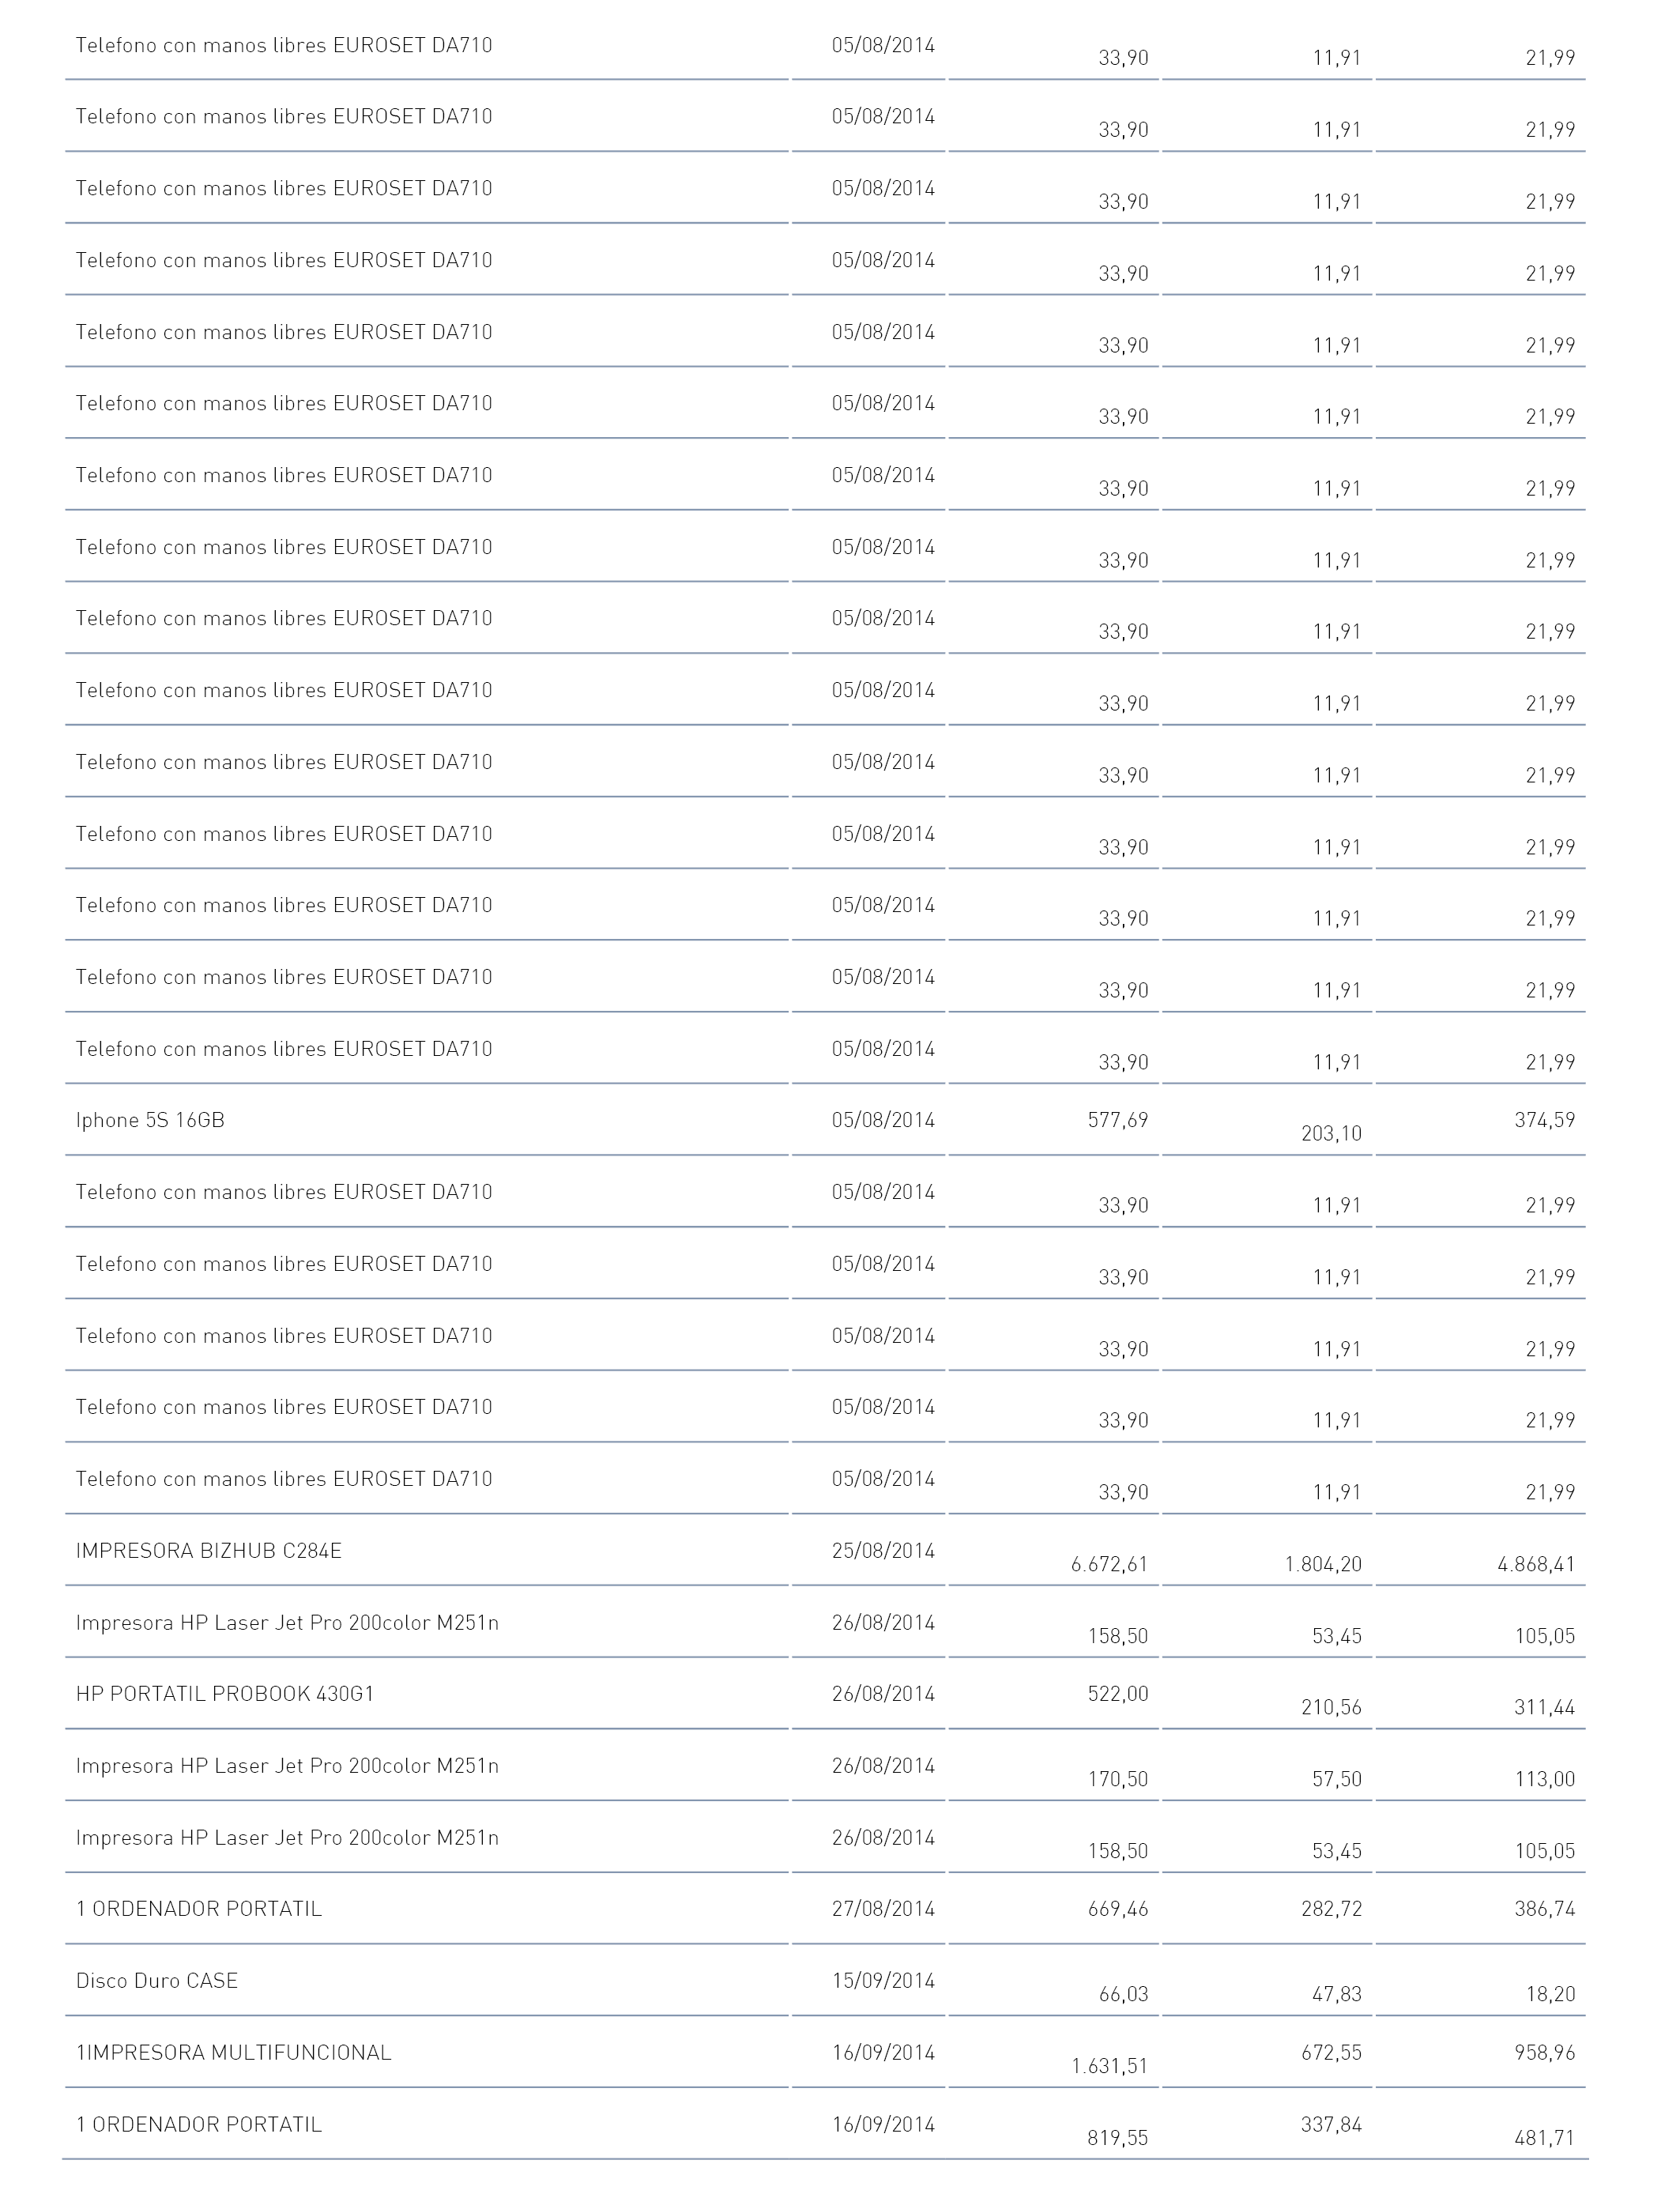
Task: Click the 374,59 value
Action: click(x=1545, y=1120)
